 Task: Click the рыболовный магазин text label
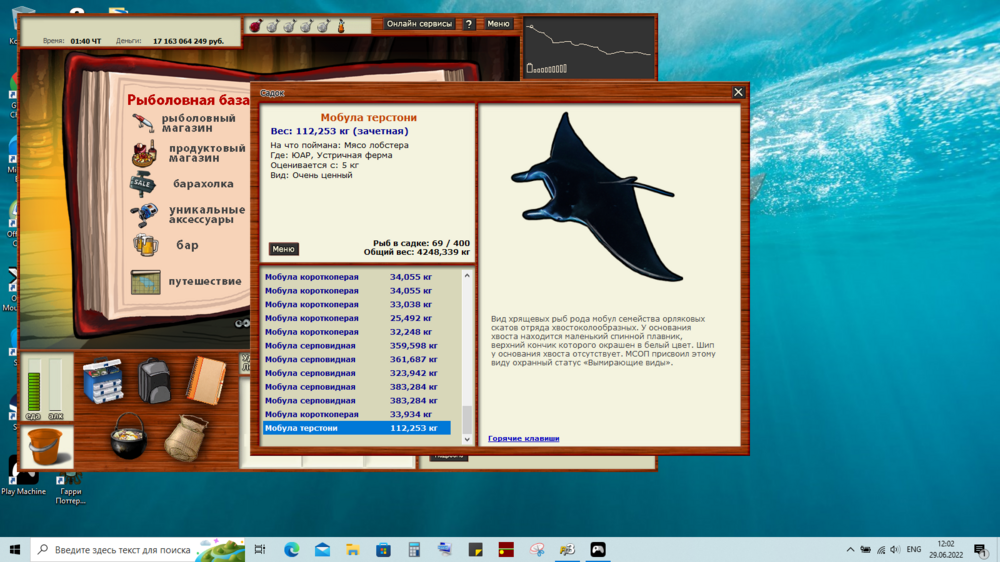pos(198,123)
